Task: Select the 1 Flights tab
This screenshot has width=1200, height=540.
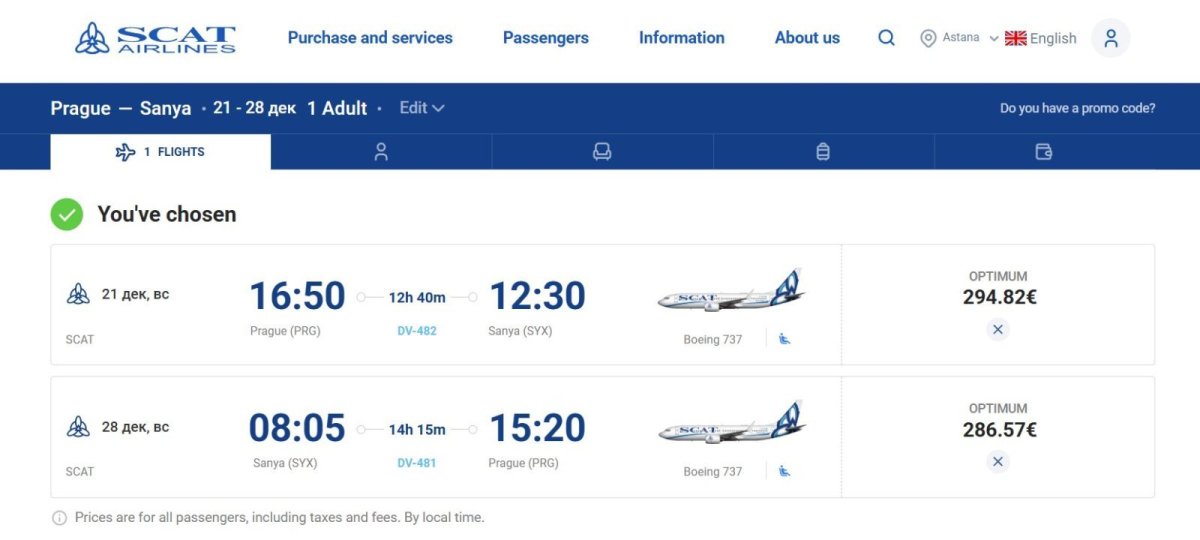Action: pos(160,152)
